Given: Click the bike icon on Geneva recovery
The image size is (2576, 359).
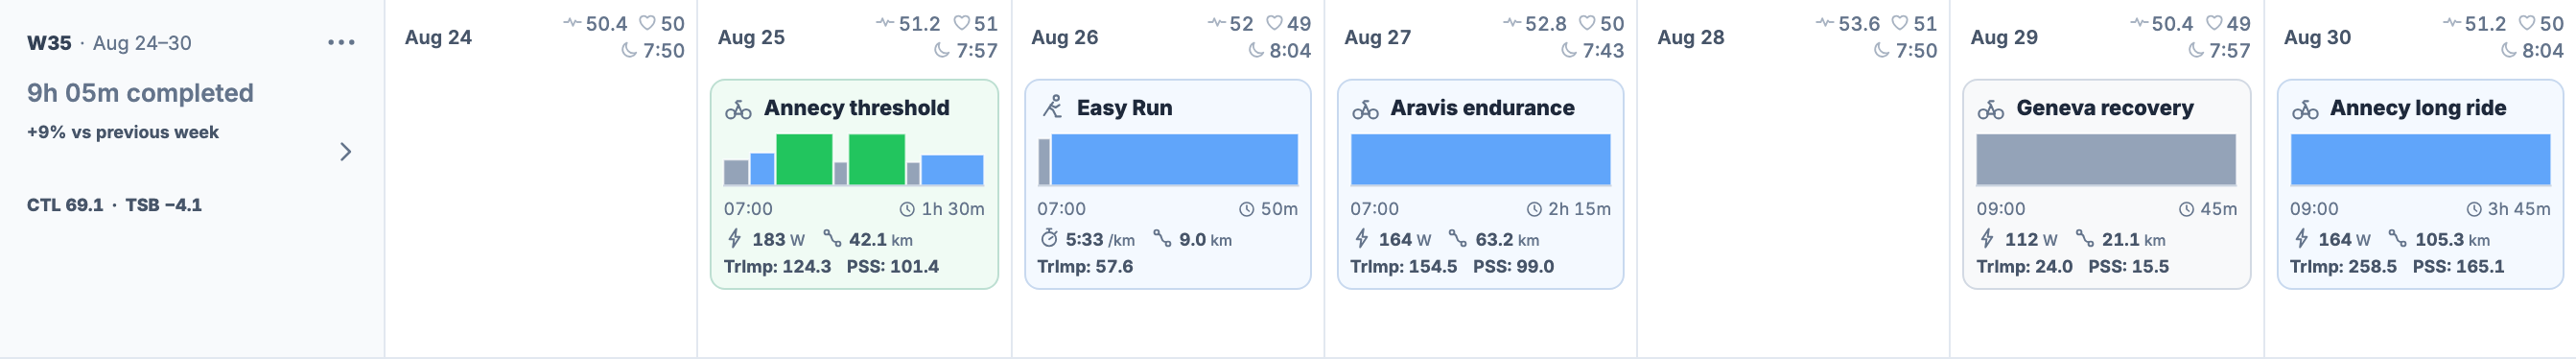Looking at the screenshot, I should [1991, 109].
